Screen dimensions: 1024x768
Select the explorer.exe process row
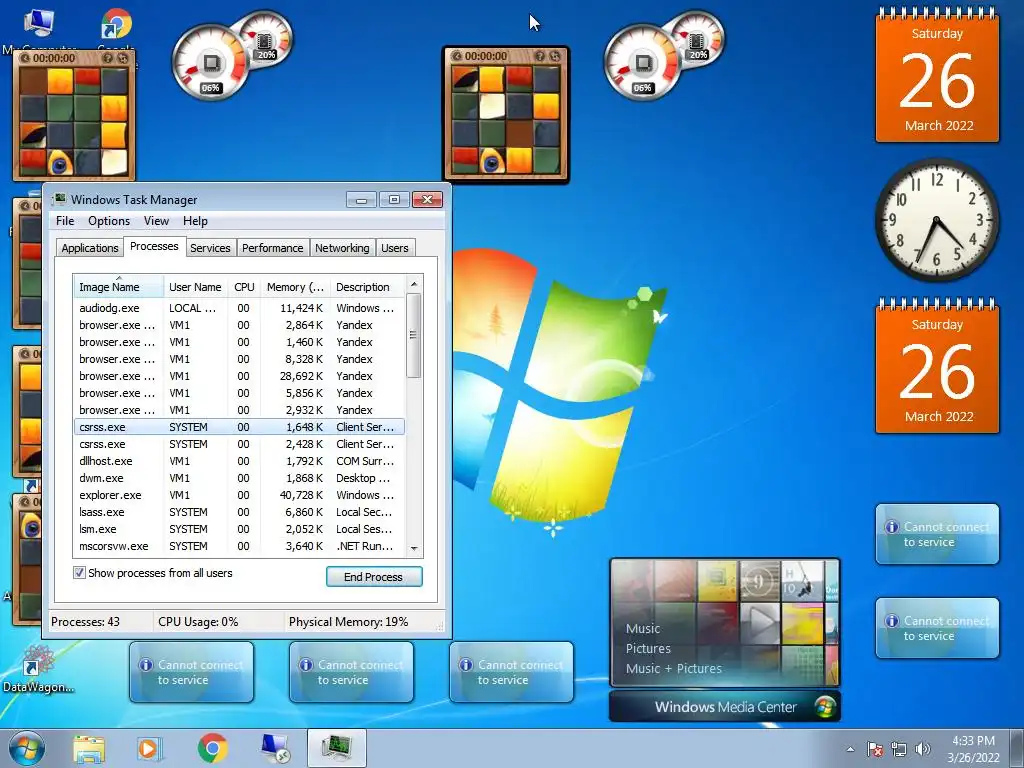[239, 494]
